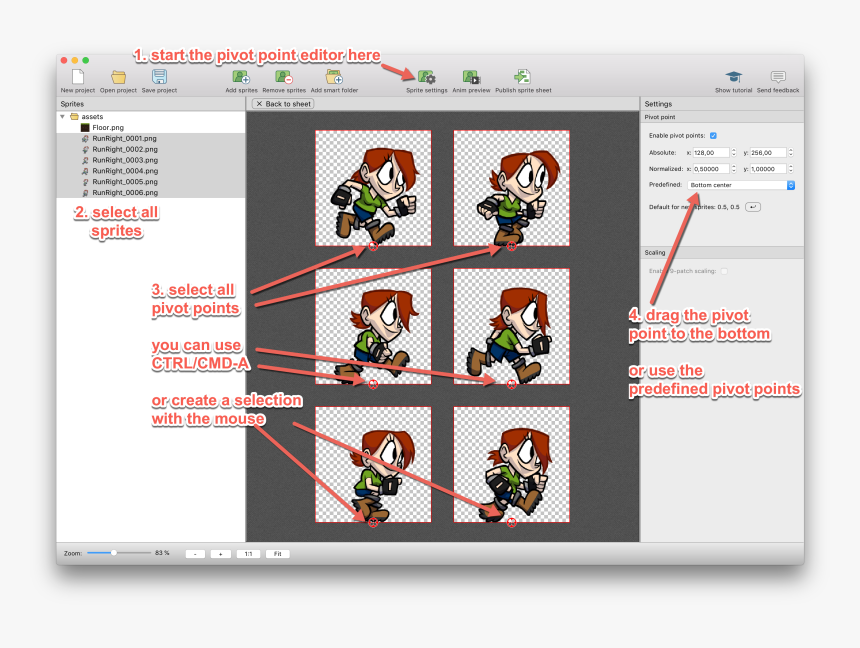
Task: Toggle the Enable pivot points checkbox
Action: coord(713,135)
